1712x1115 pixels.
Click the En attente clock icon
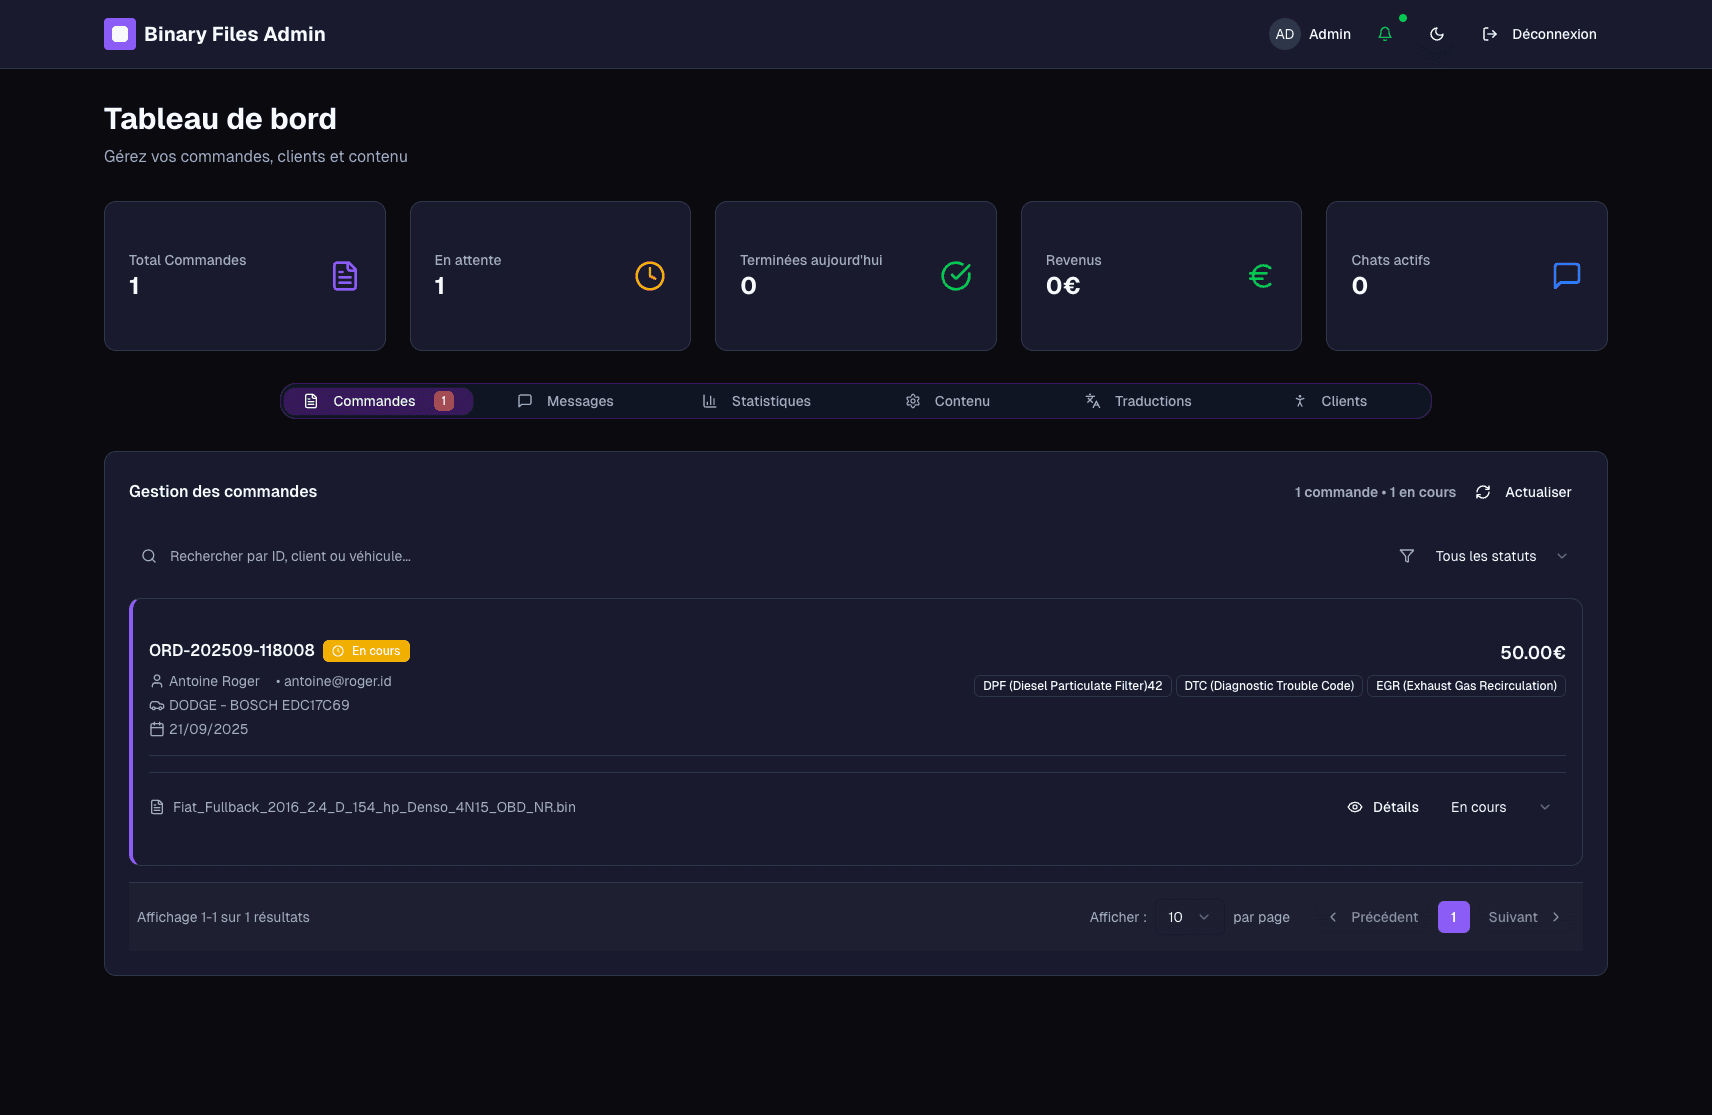click(650, 276)
